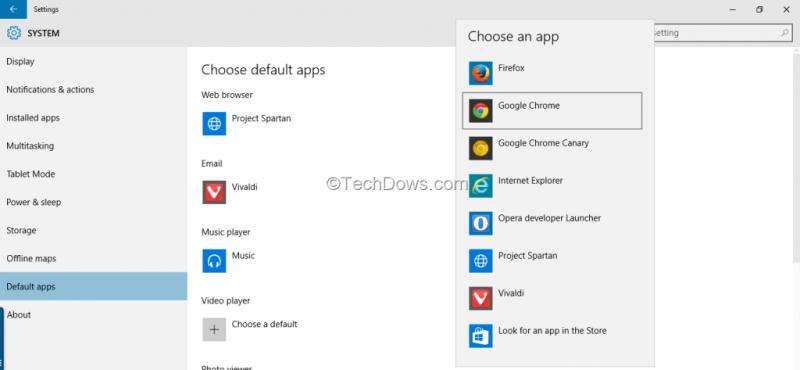800x370 pixels.
Task: Minimize the Settings window
Action: 733,9
